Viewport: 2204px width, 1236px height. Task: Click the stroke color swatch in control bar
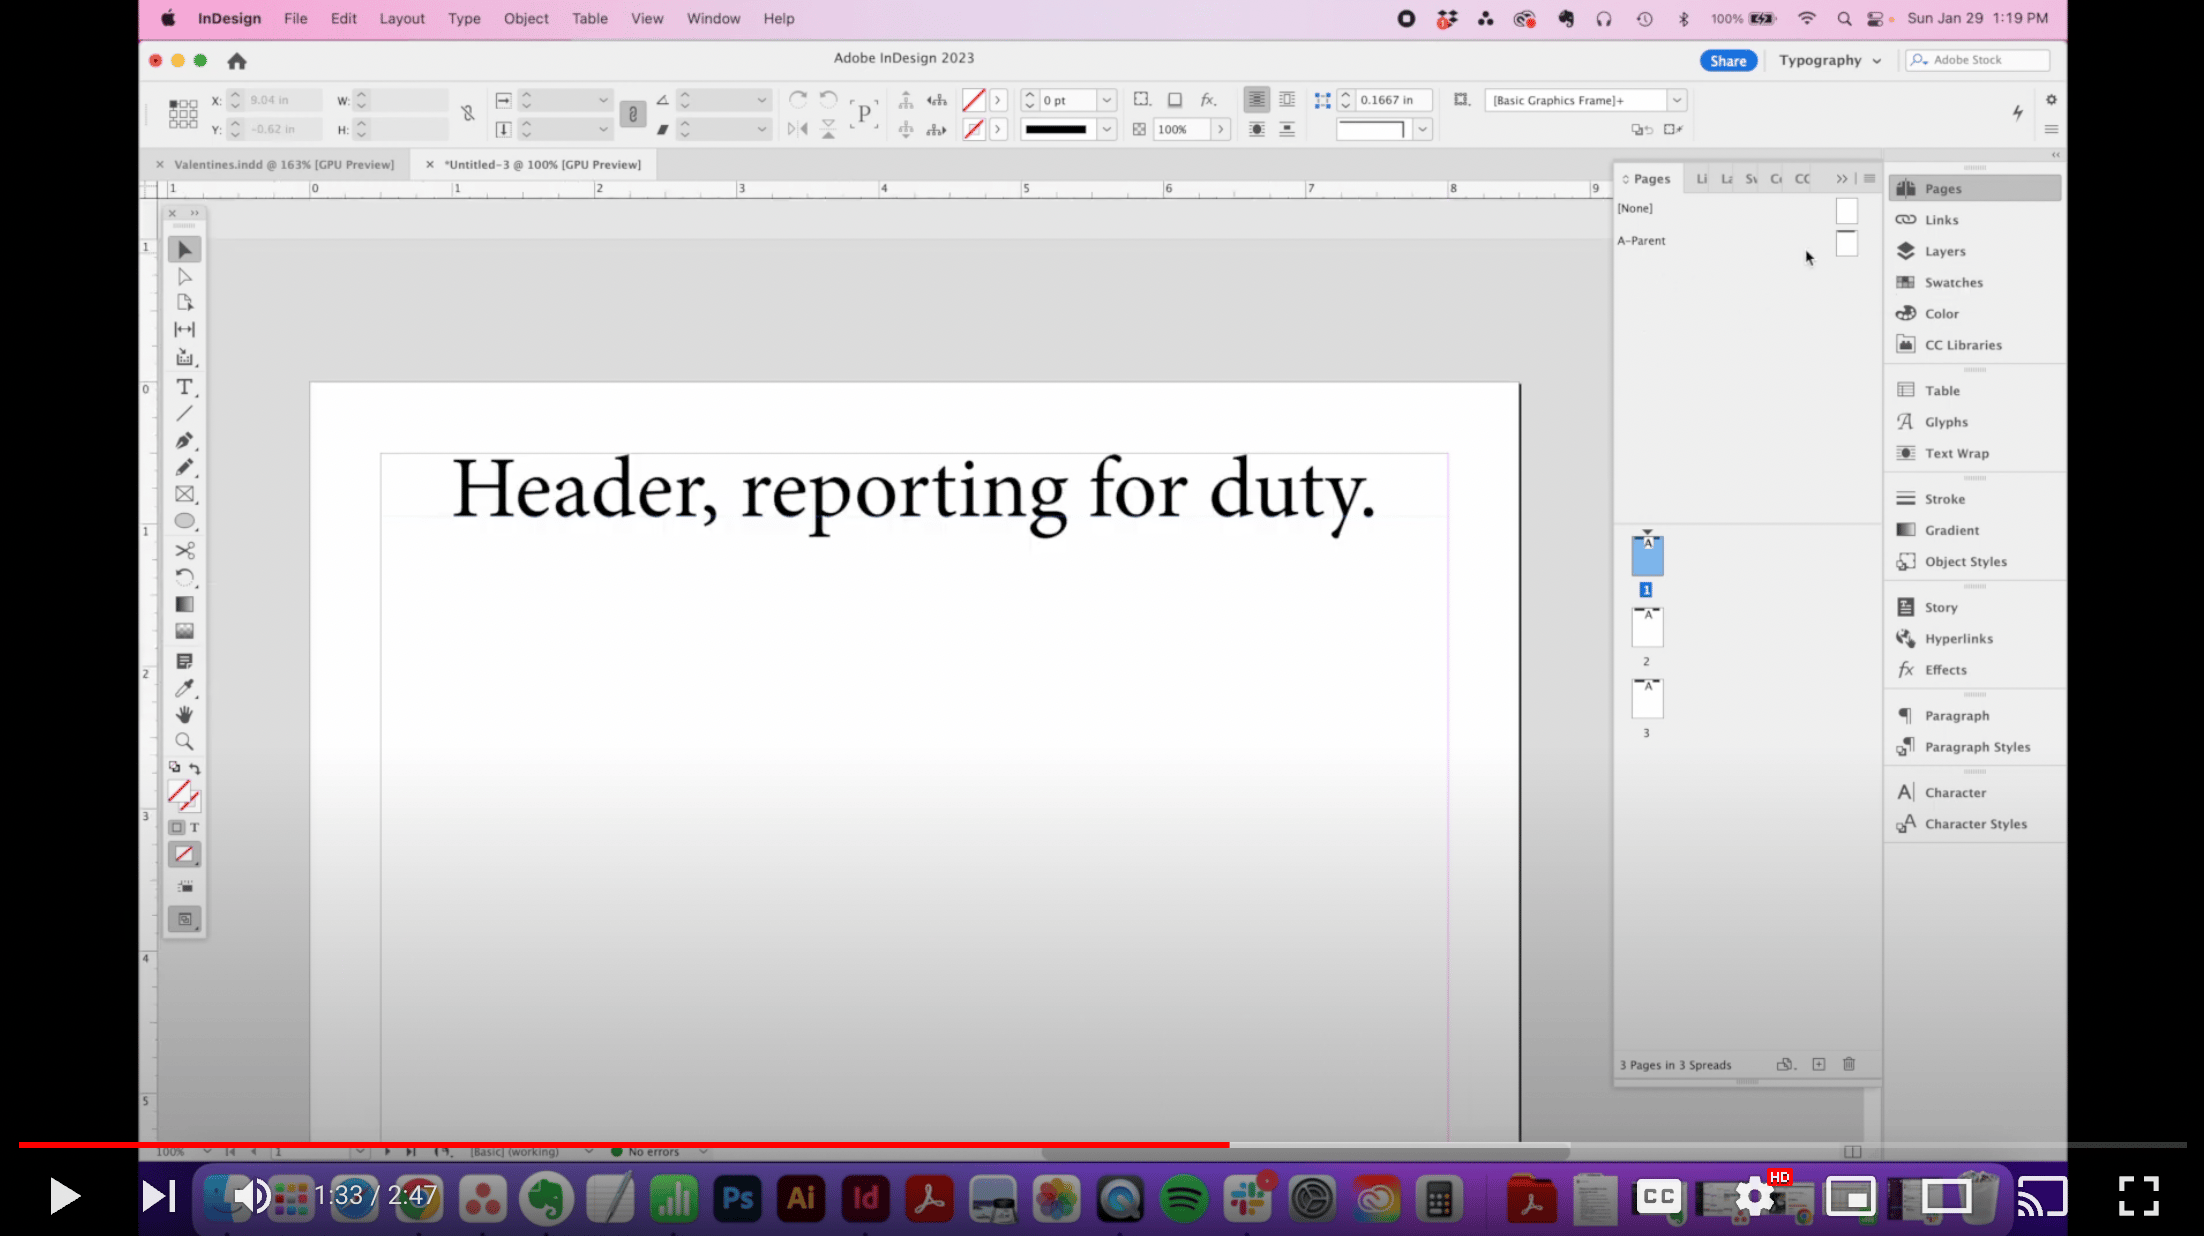(973, 129)
